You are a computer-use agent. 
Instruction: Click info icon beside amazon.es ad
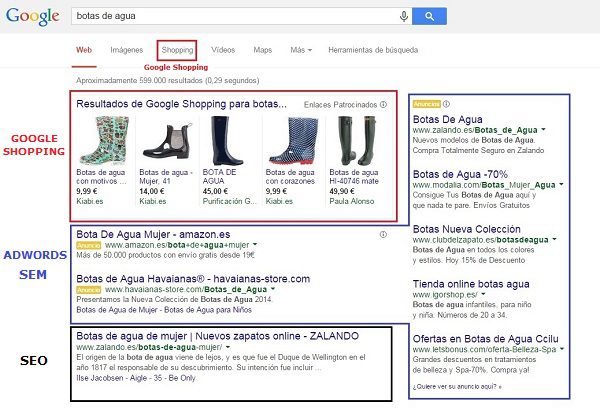(x=383, y=234)
